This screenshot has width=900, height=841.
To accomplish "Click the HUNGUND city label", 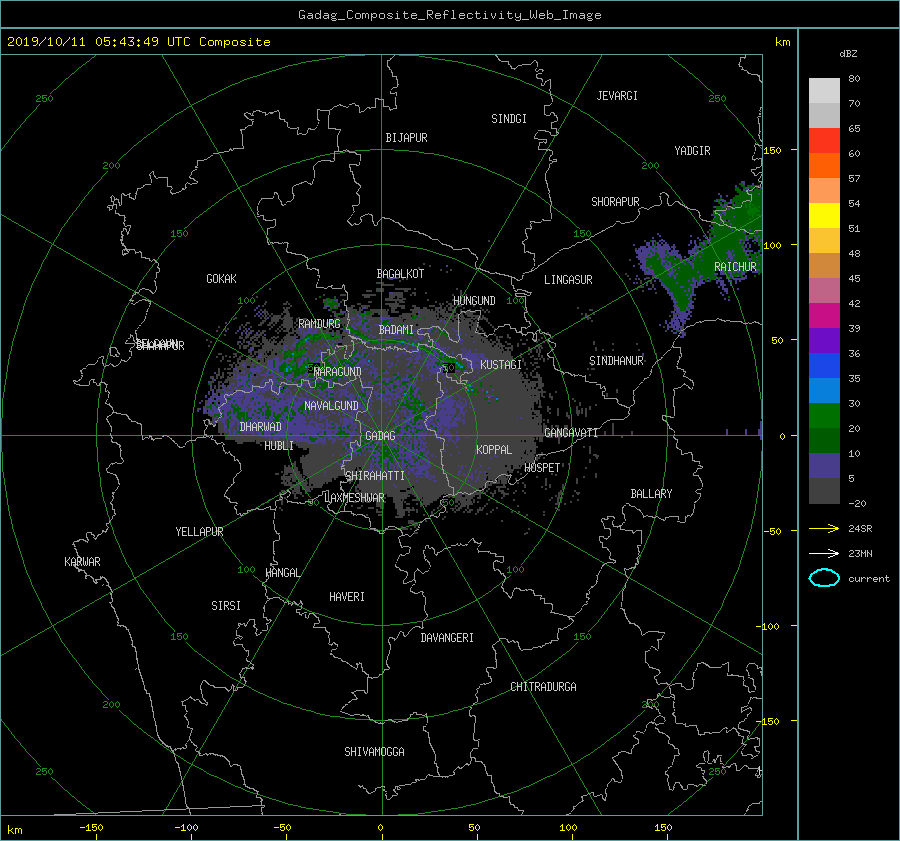I will [x=474, y=301].
